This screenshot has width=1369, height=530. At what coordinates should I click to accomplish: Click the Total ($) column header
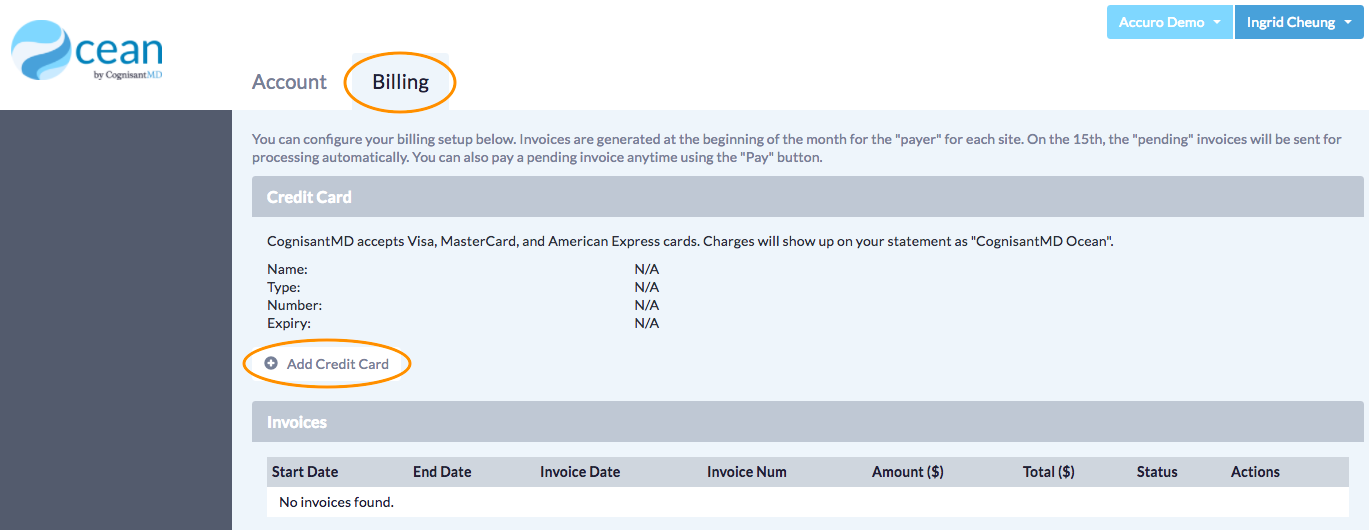(1048, 472)
